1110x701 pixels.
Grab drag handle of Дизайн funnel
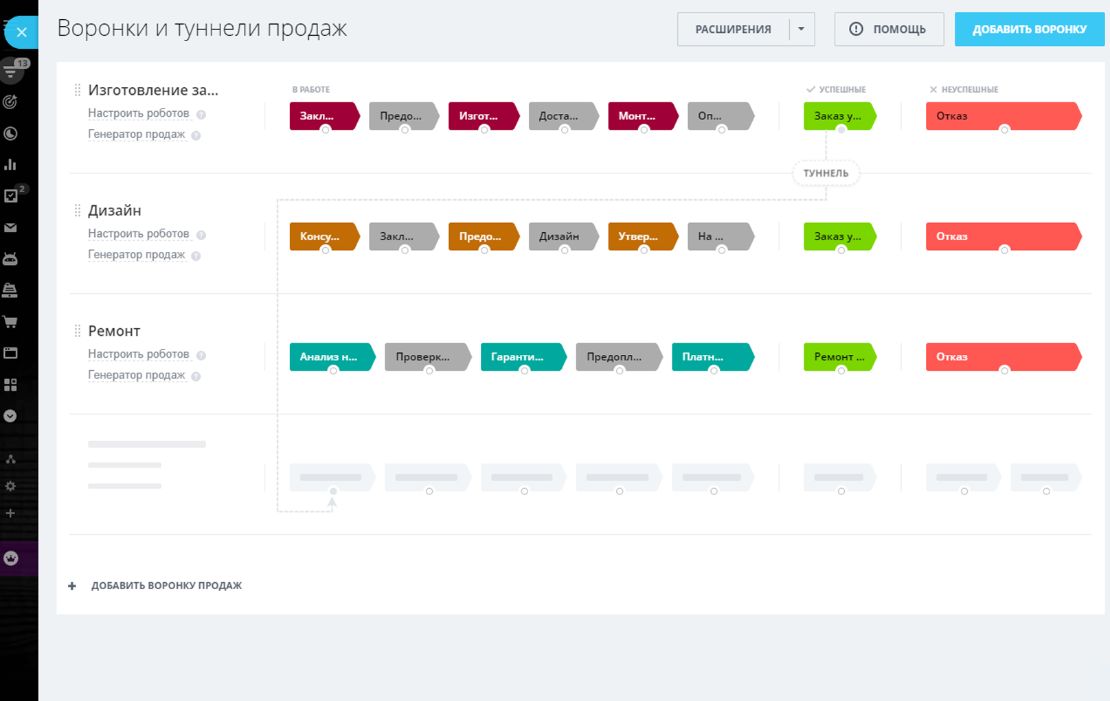click(78, 210)
